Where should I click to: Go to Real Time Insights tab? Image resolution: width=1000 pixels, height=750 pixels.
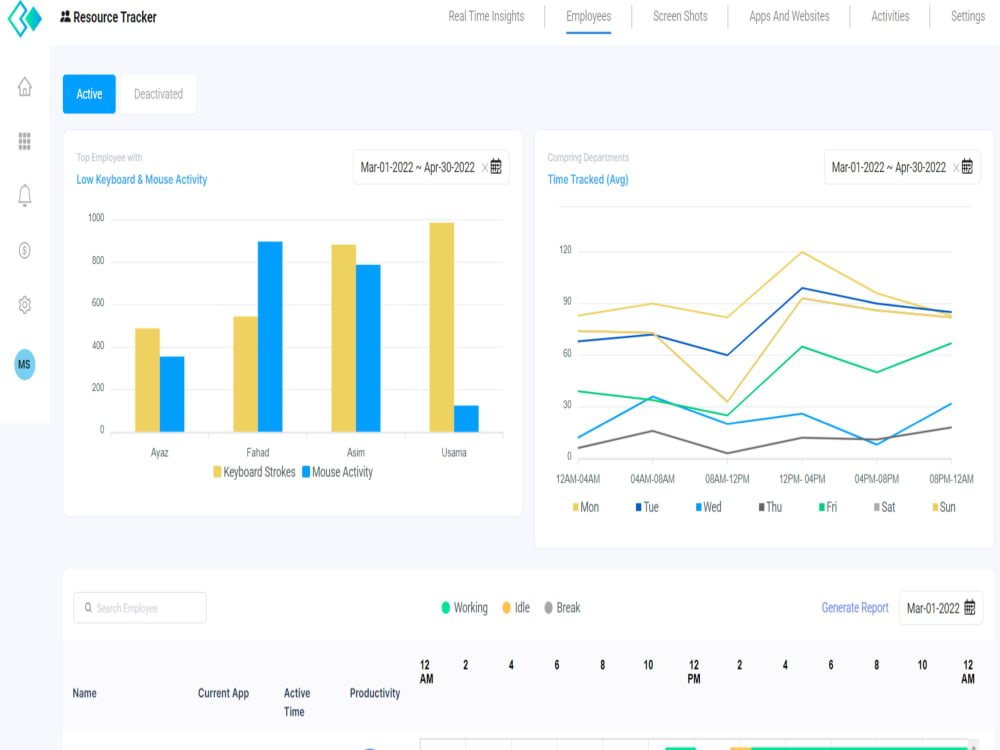click(486, 17)
